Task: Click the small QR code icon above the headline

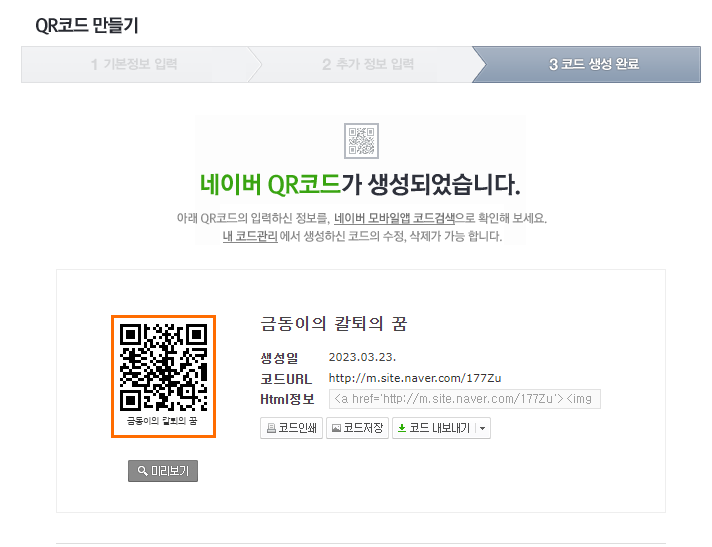Action: click(361, 141)
